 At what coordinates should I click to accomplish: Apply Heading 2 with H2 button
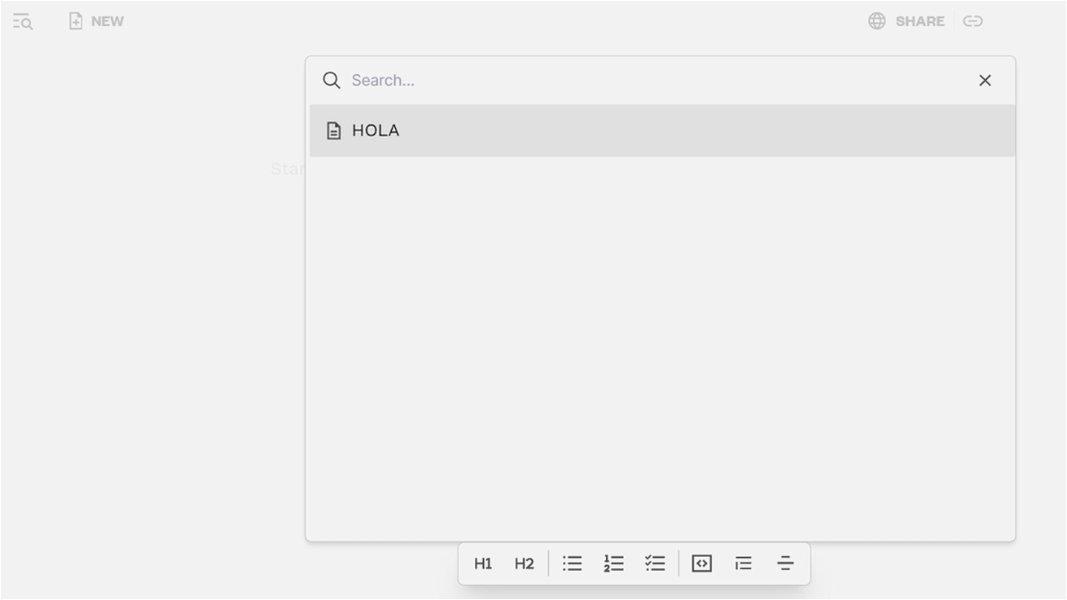pos(524,563)
